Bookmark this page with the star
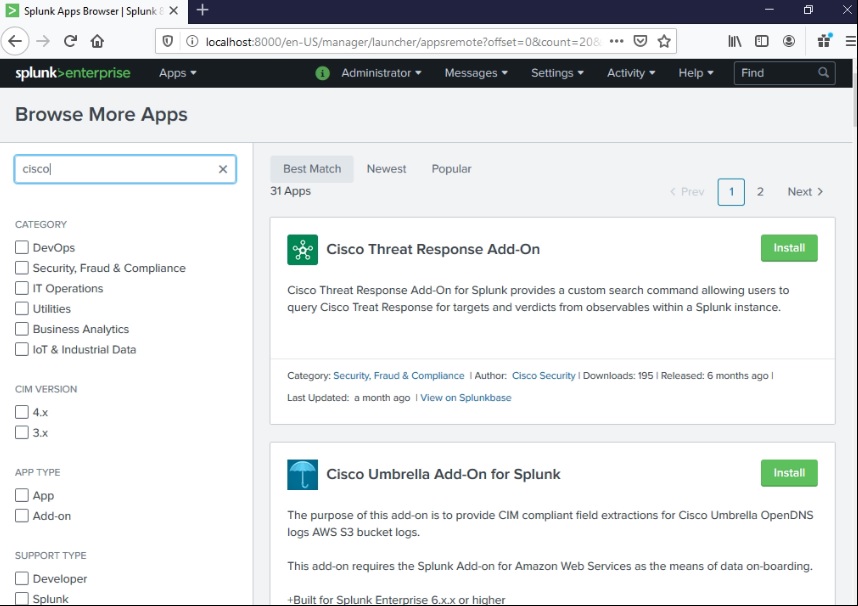This screenshot has height=606, width=858. click(x=664, y=41)
